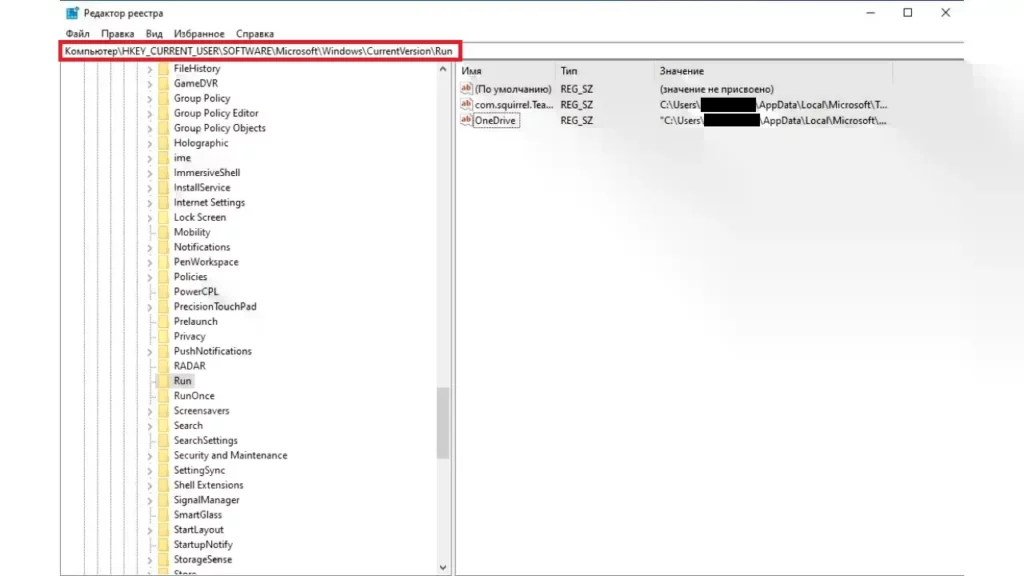Screen dimensions: 1024x576
Task: Click the Run key folder icon
Action: pos(162,381)
